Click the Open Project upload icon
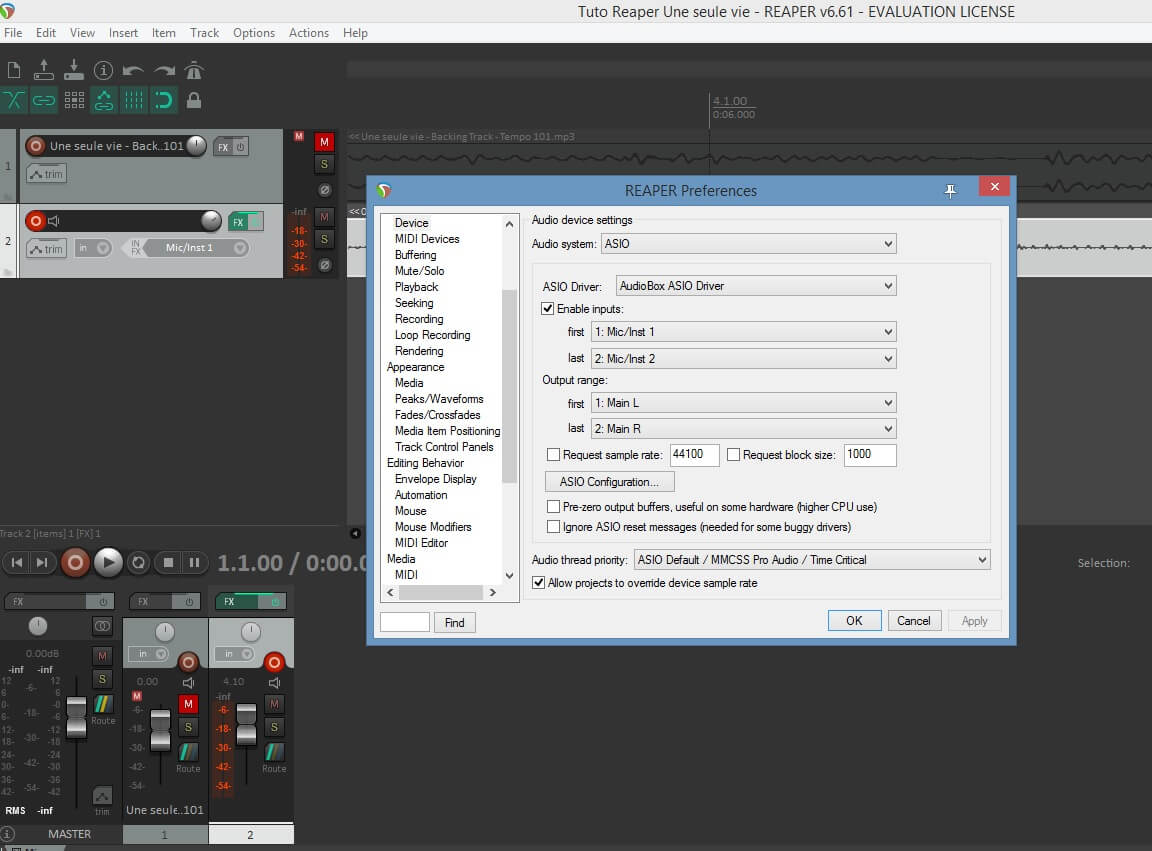This screenshot has height=851, width=1152. pyautogui.click(x=43, y=70)
